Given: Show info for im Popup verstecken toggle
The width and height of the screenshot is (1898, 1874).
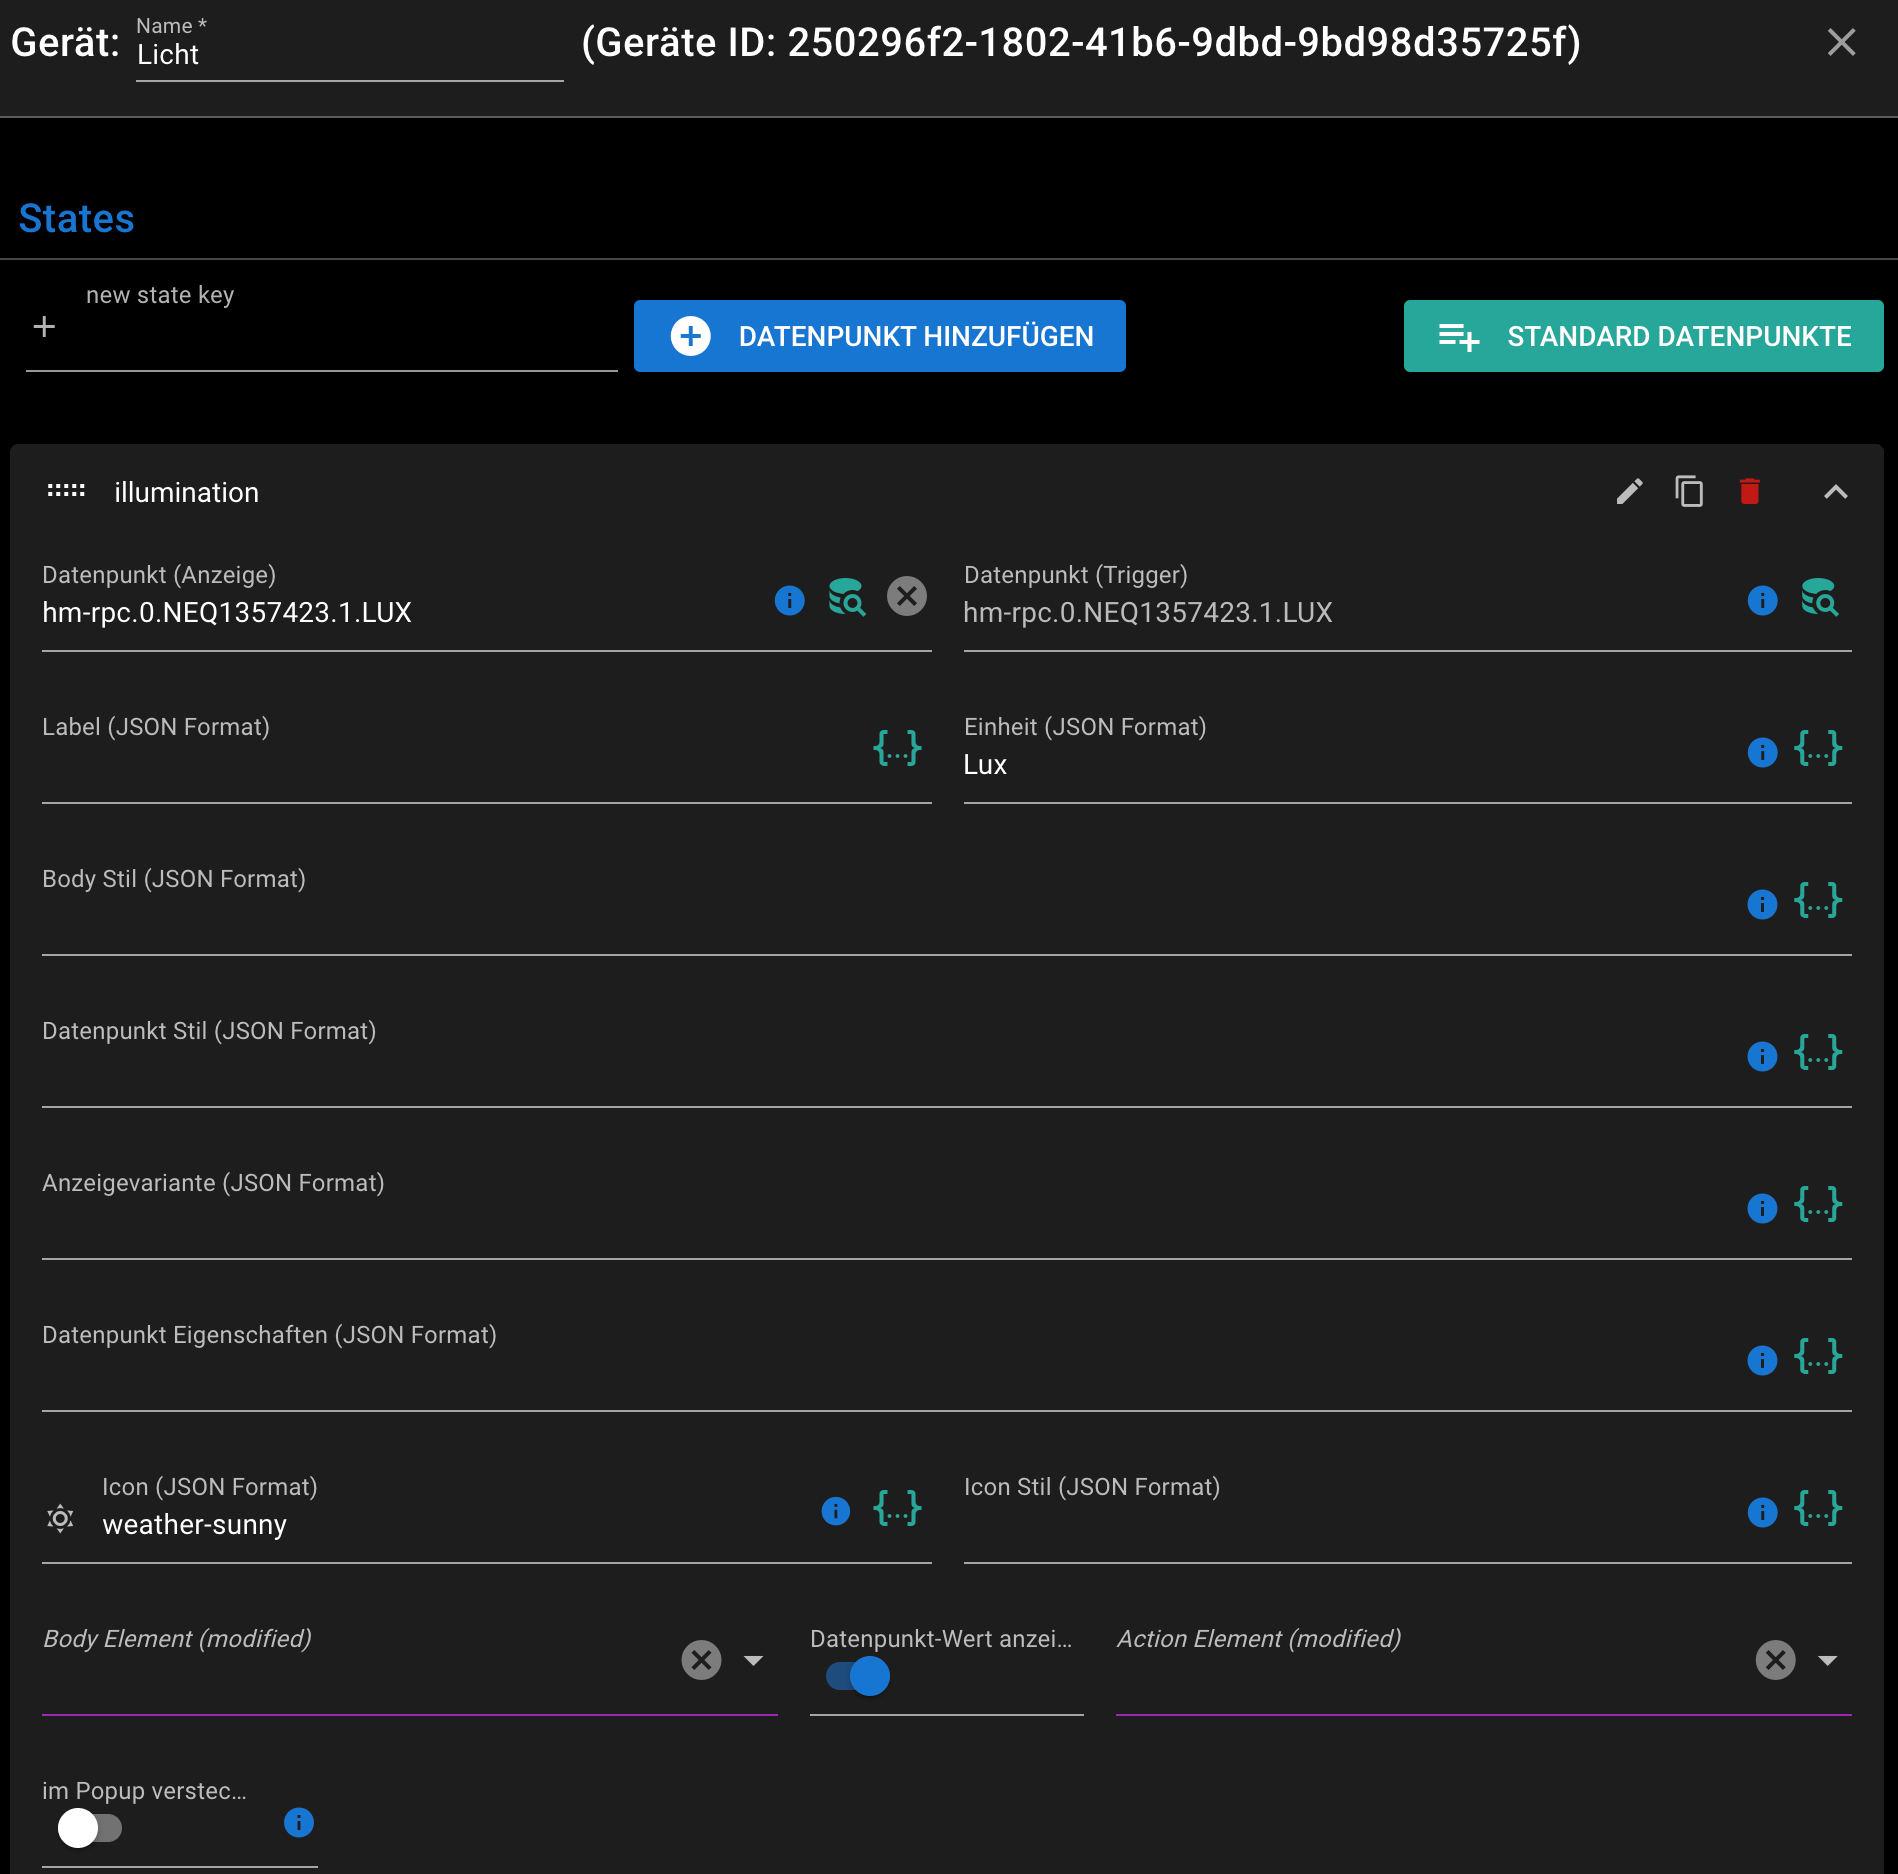Looking at the screenshot, I should pyautogui.click(x=298, y=1822).
